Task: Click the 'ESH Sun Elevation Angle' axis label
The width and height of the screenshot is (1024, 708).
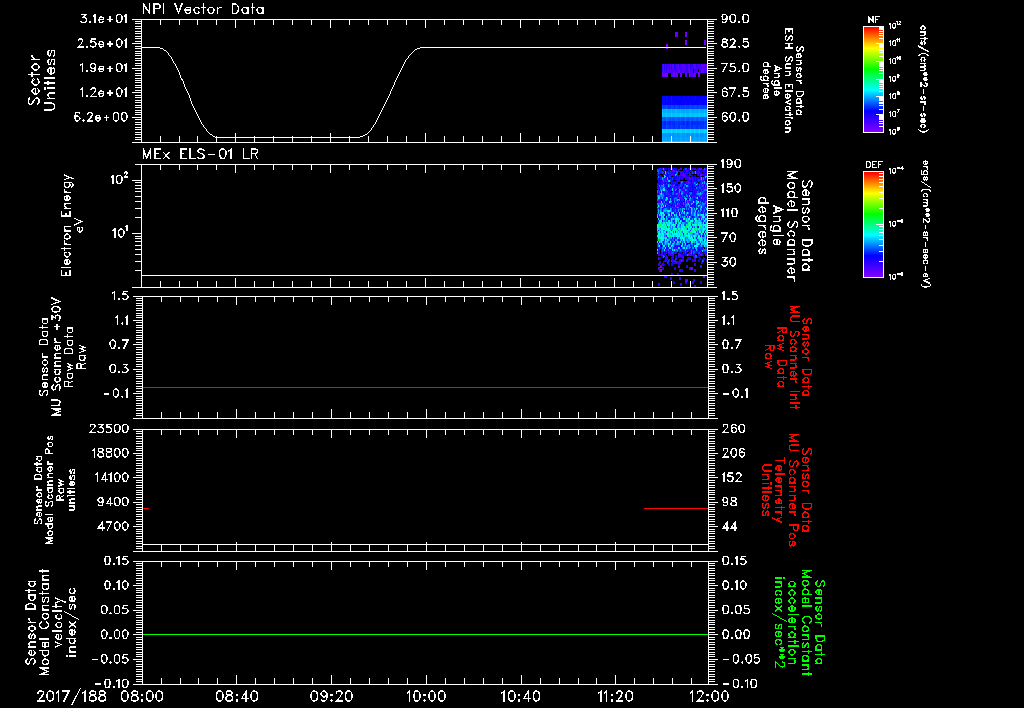Action: [782, 80]
